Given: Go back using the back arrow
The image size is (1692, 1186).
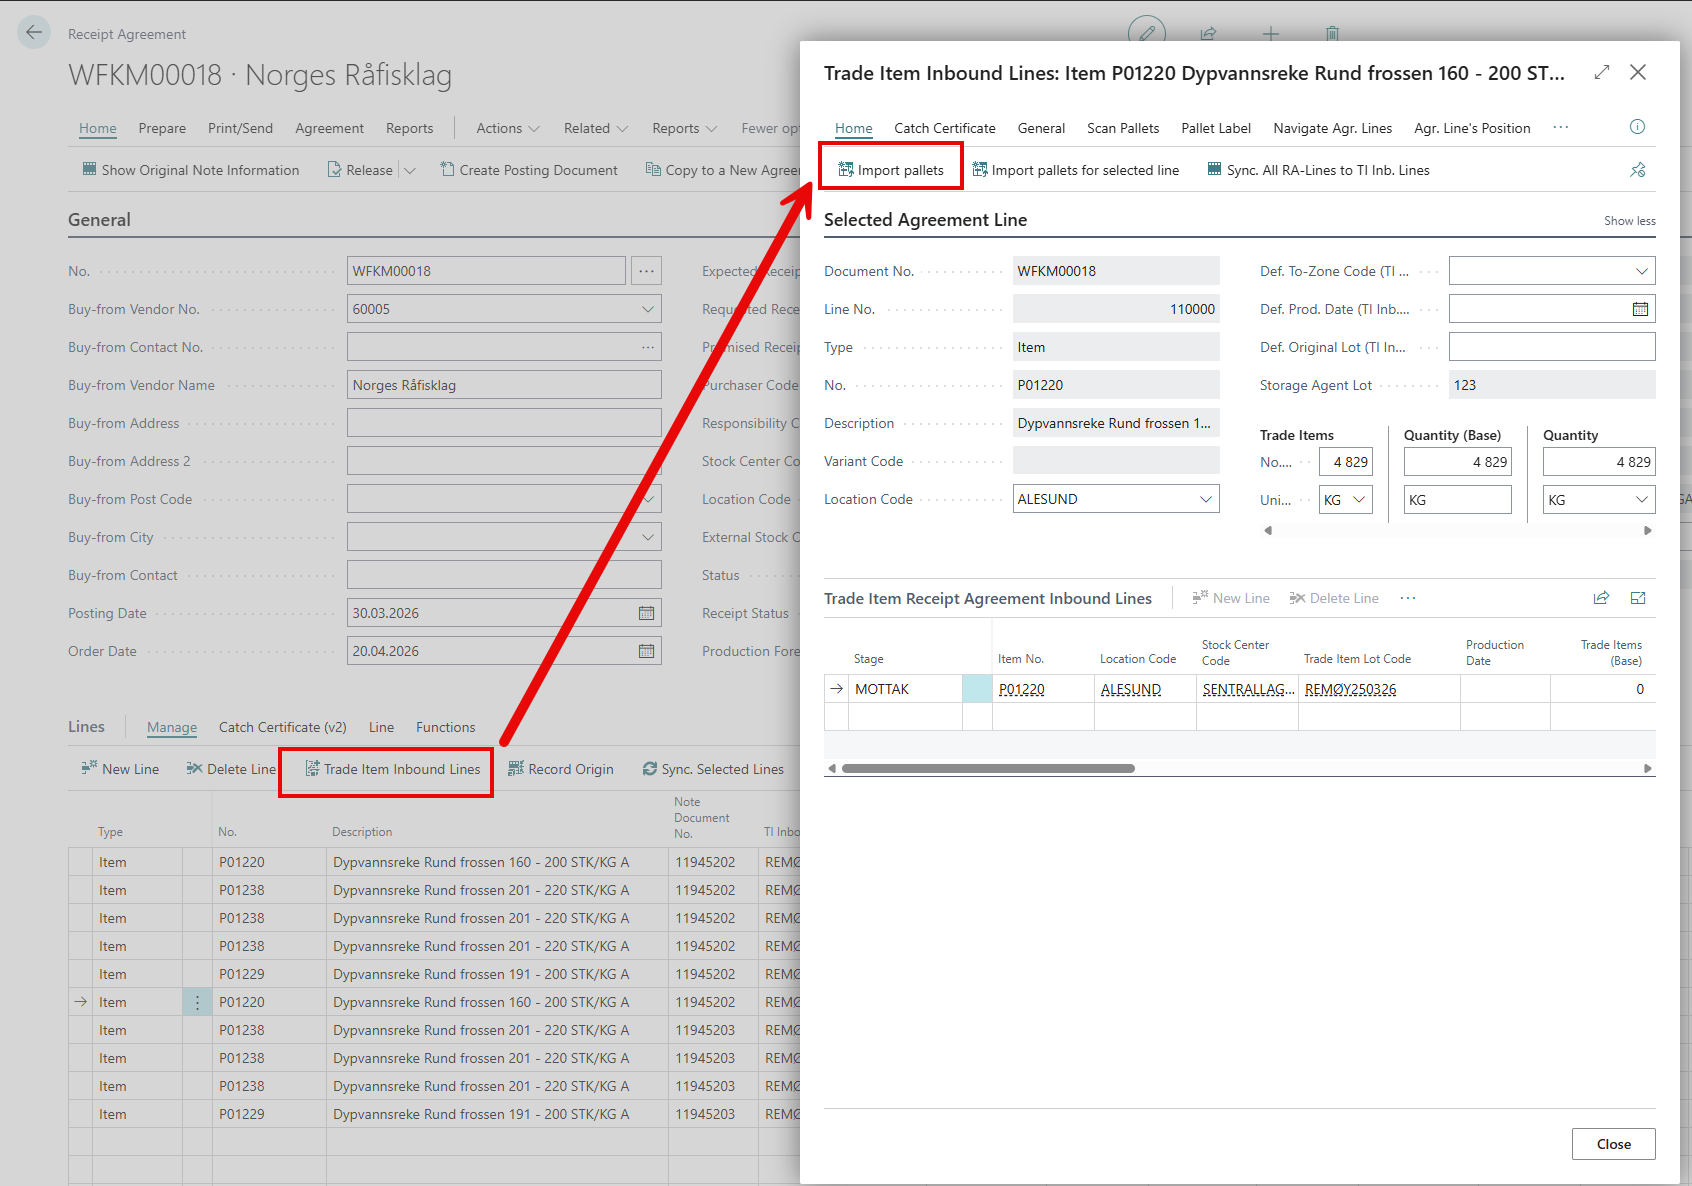Looking at the screenshot, I should (34, 33).
